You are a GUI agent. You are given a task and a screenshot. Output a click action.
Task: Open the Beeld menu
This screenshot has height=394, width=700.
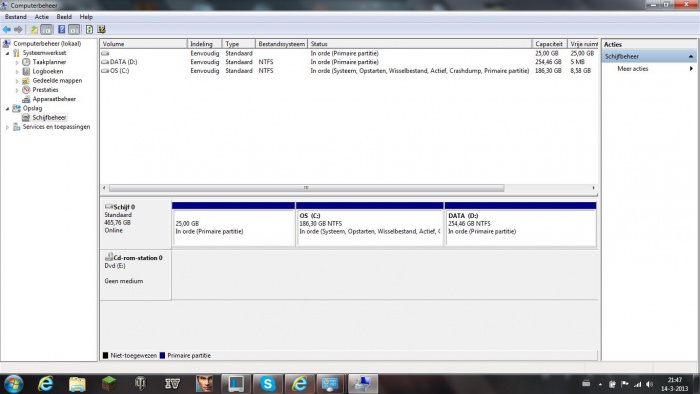click(x=64, y=17)
